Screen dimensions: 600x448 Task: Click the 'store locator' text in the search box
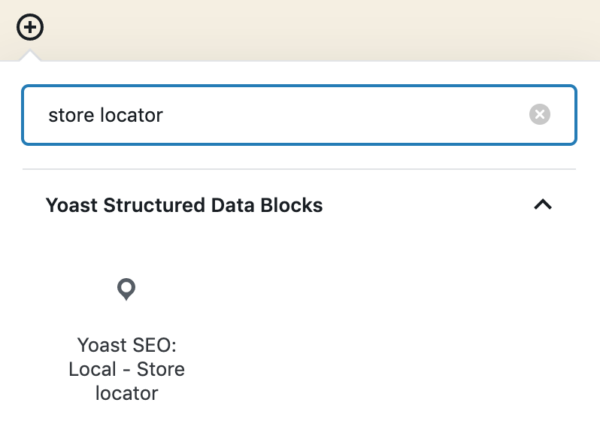[x=106, y=115]
